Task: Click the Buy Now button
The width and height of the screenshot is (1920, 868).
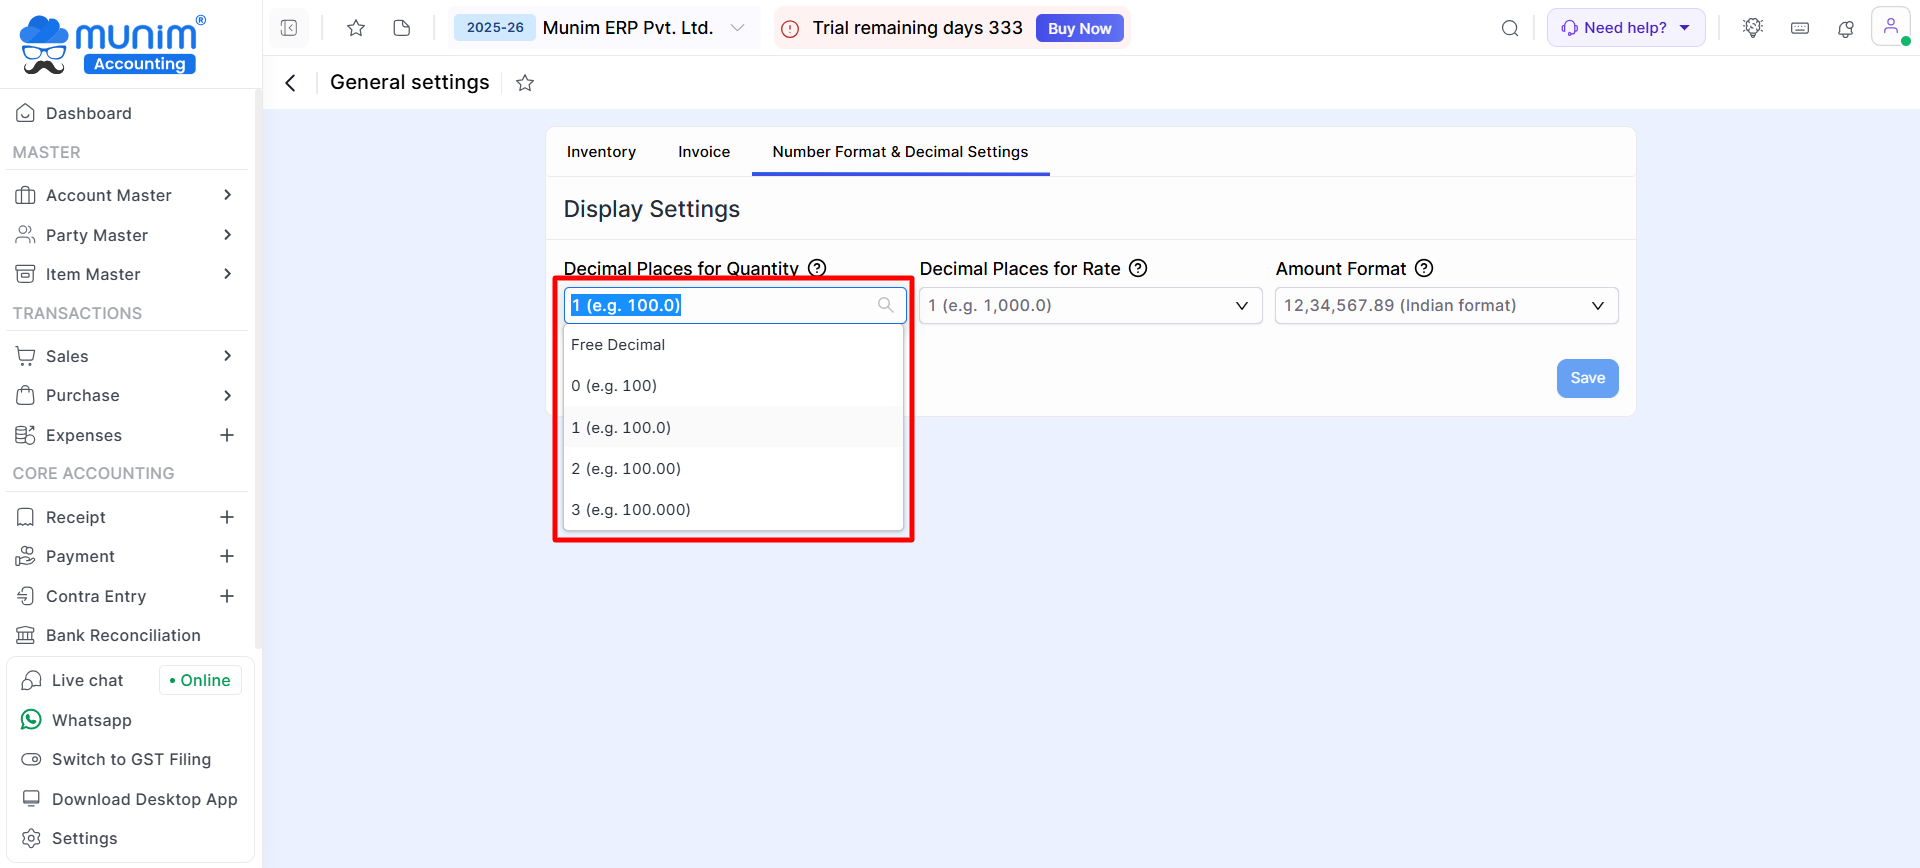Action: (1079, 28)
